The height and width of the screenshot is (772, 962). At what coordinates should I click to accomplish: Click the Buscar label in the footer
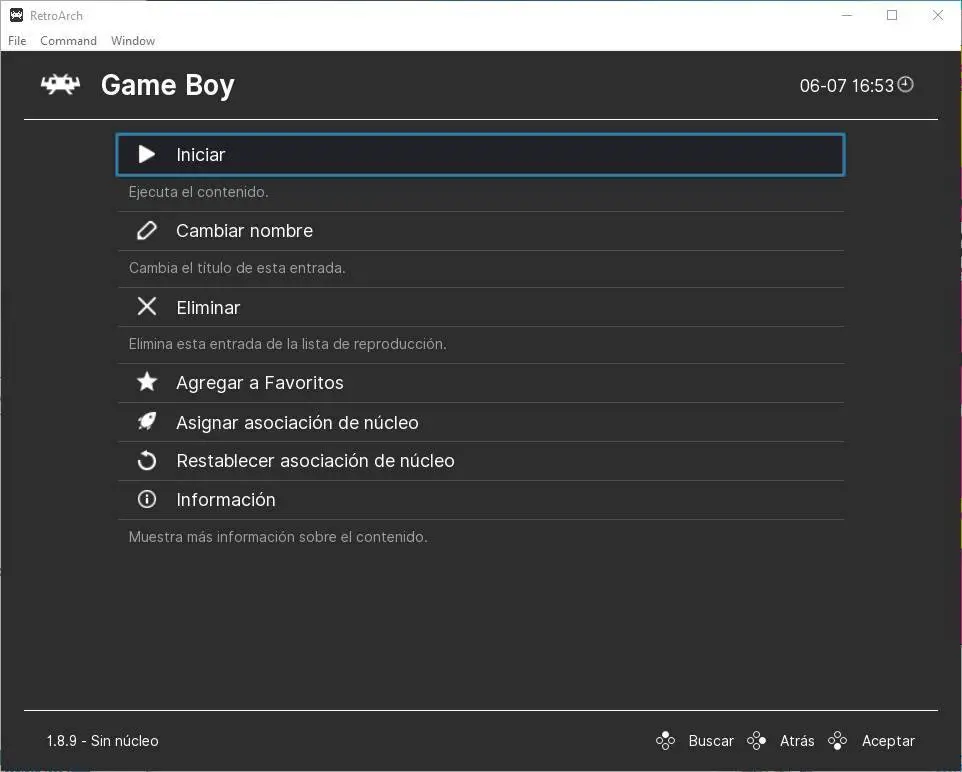click(710, 741)
